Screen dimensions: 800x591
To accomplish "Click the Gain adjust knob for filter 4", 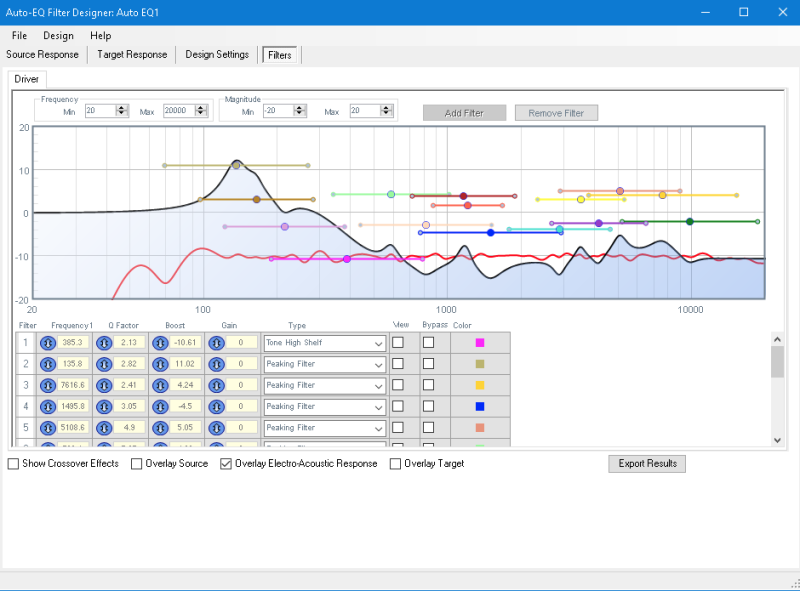I will (216, 407).
